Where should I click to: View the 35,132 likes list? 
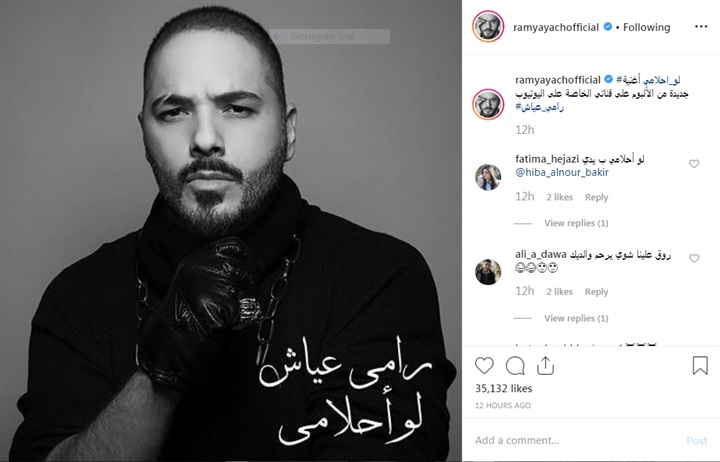[504, 389]
